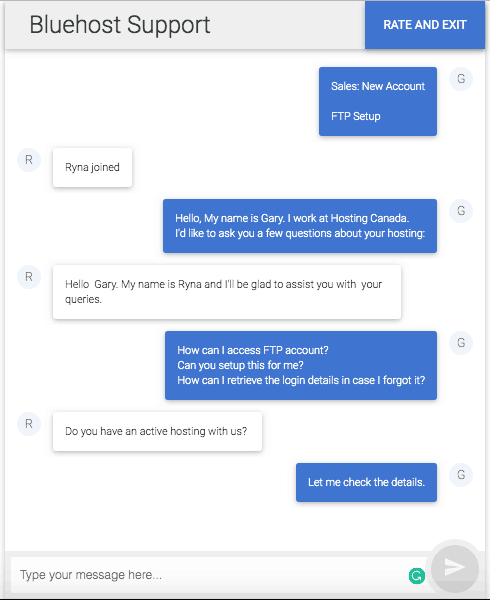The image size is (490, 600).
Task: Click the RATE AND EXIT button
Action: pos(425,25)
